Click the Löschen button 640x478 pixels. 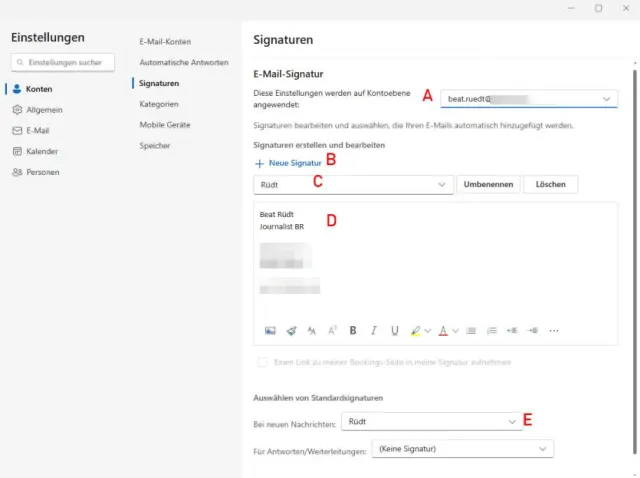click(x=551, y=185)
